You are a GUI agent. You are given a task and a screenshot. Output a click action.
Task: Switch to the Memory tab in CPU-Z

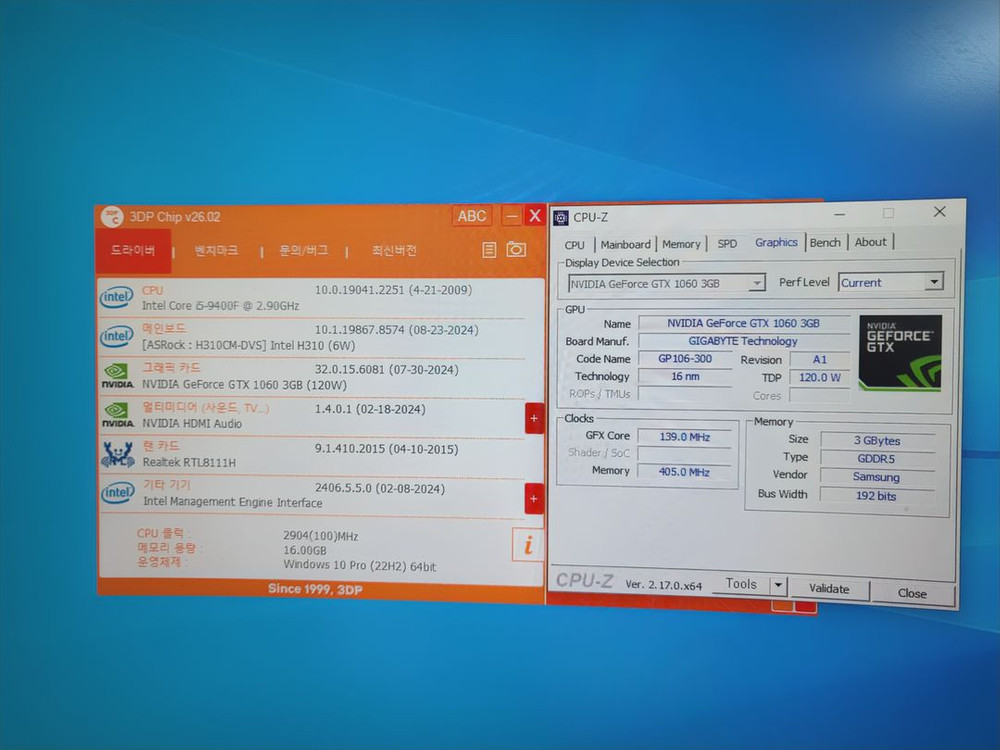coord(681,244)
